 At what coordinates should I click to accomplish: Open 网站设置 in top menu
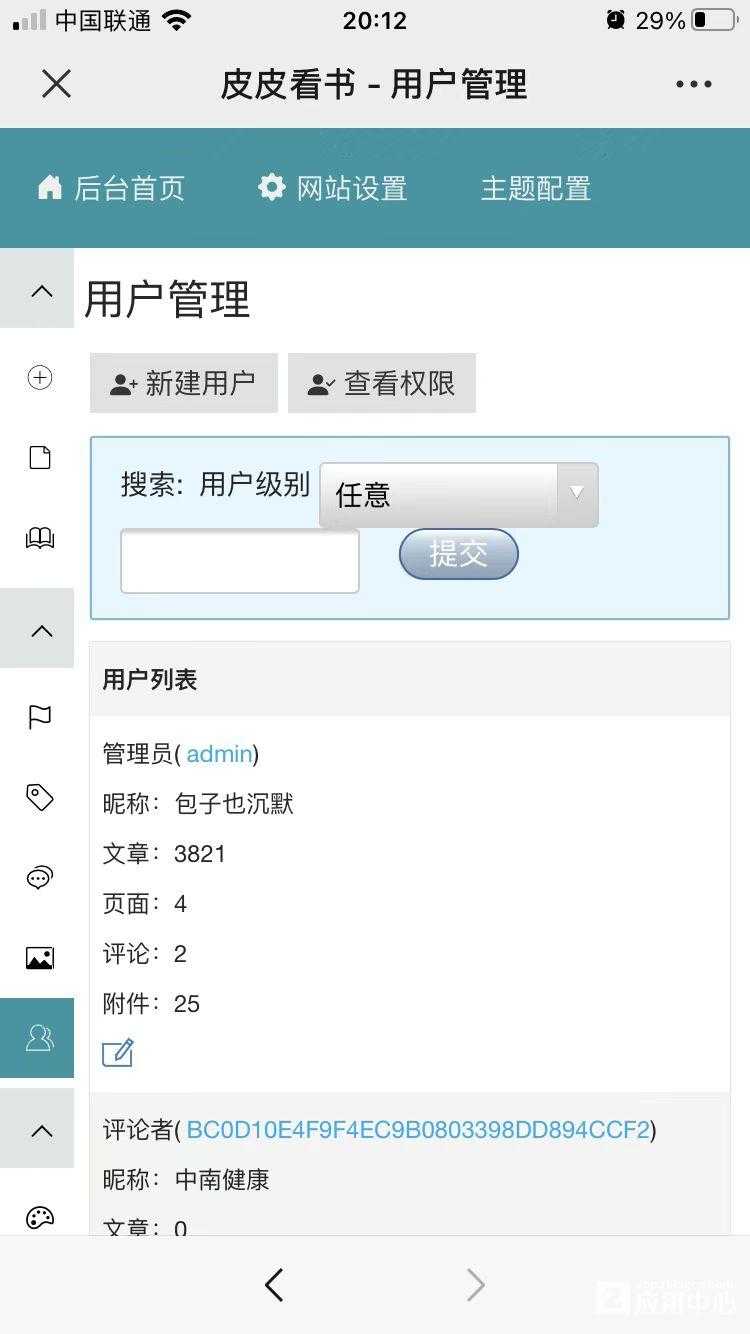point(332,188)
